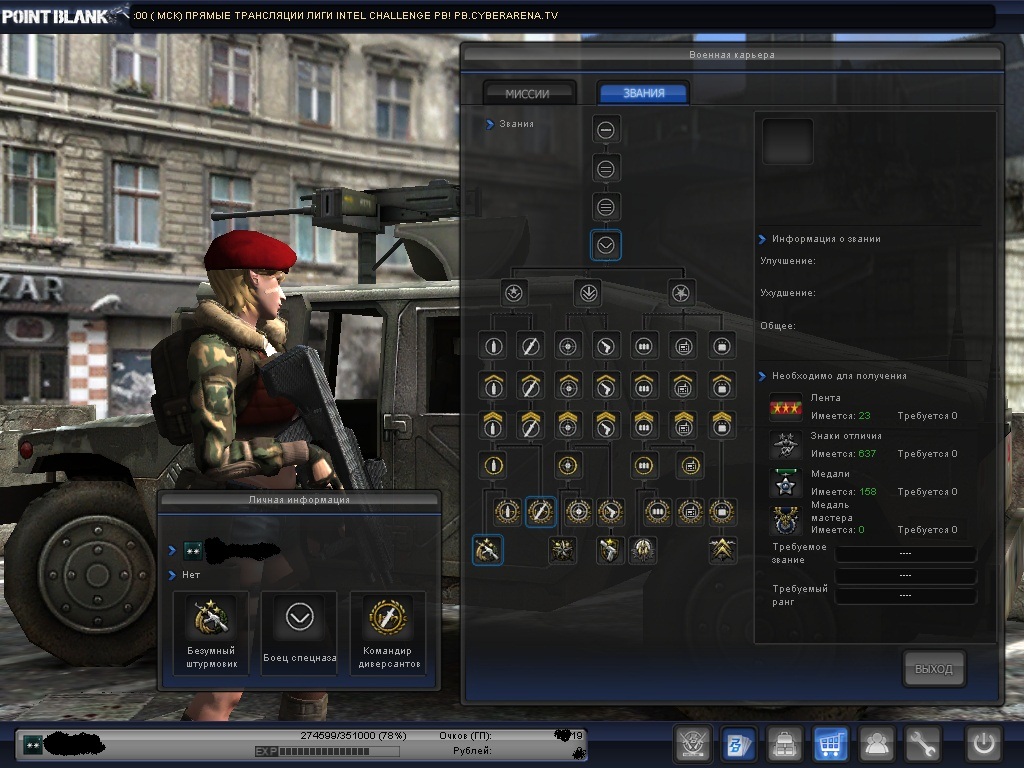Select single-chevron crosshair rank icon

(x=568, y=385)
